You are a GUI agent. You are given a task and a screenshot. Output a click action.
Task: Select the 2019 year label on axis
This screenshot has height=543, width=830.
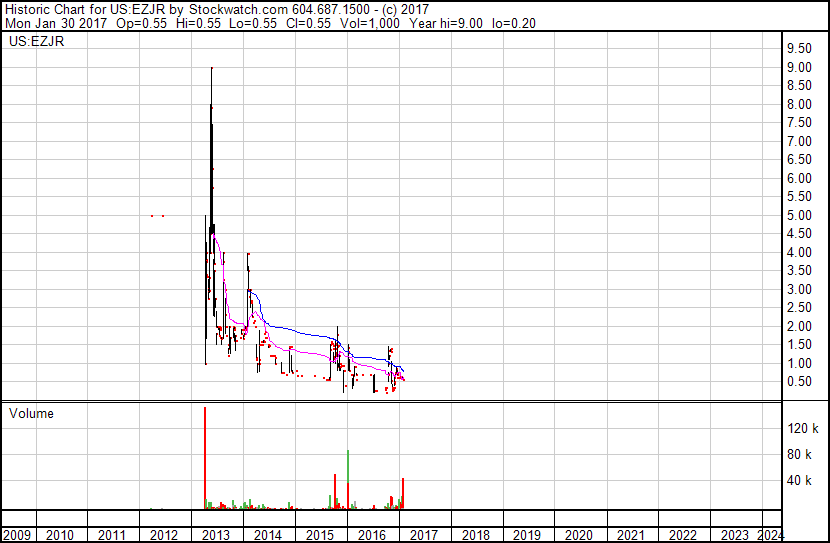tap(527, 535)
